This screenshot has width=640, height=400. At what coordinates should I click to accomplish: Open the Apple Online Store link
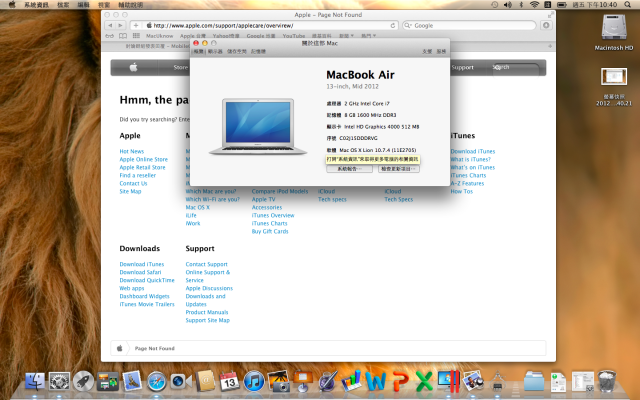(x=144, y=160)
